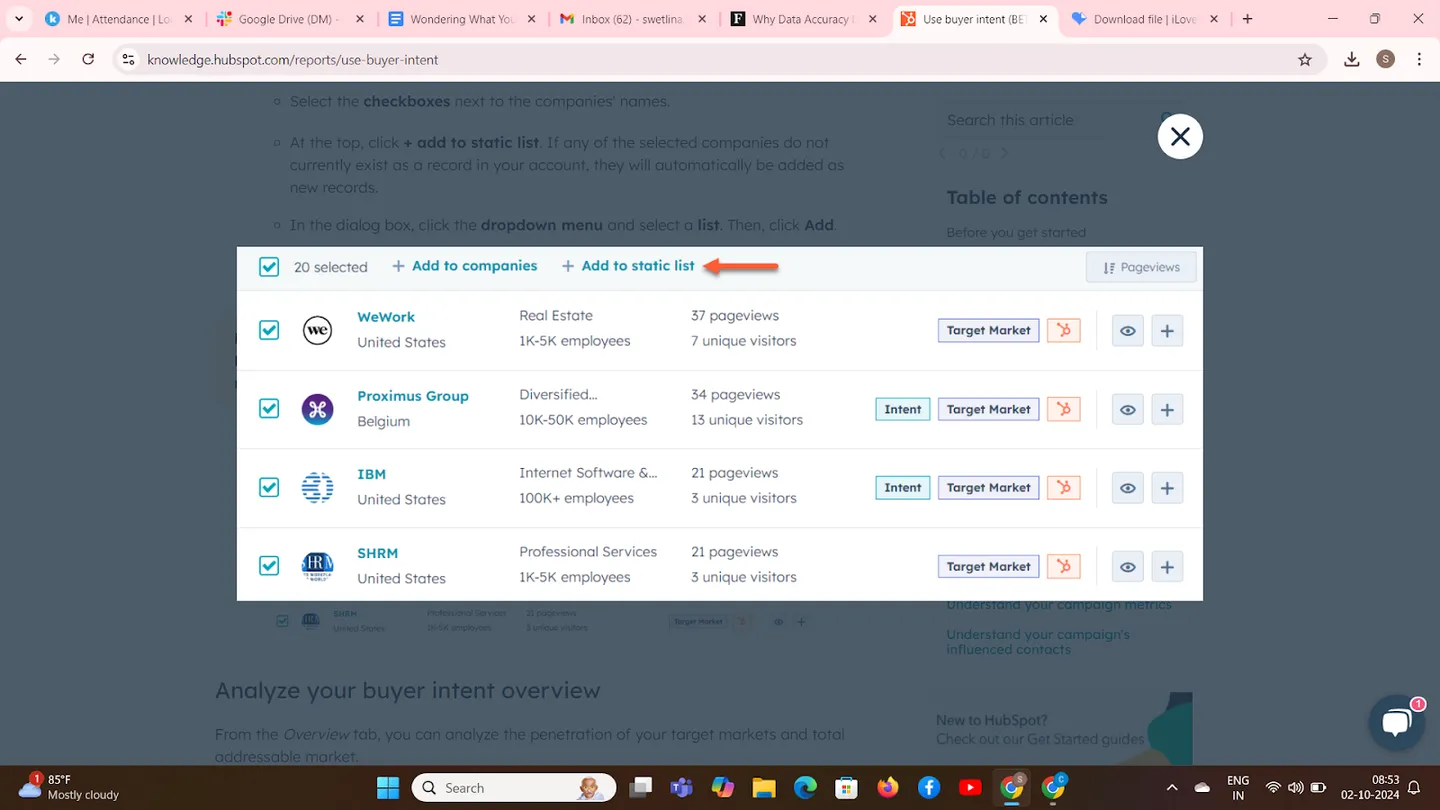
Task: Click the eye icon in IBM row
Action: pyautogui.click(x=1127, y=488)
